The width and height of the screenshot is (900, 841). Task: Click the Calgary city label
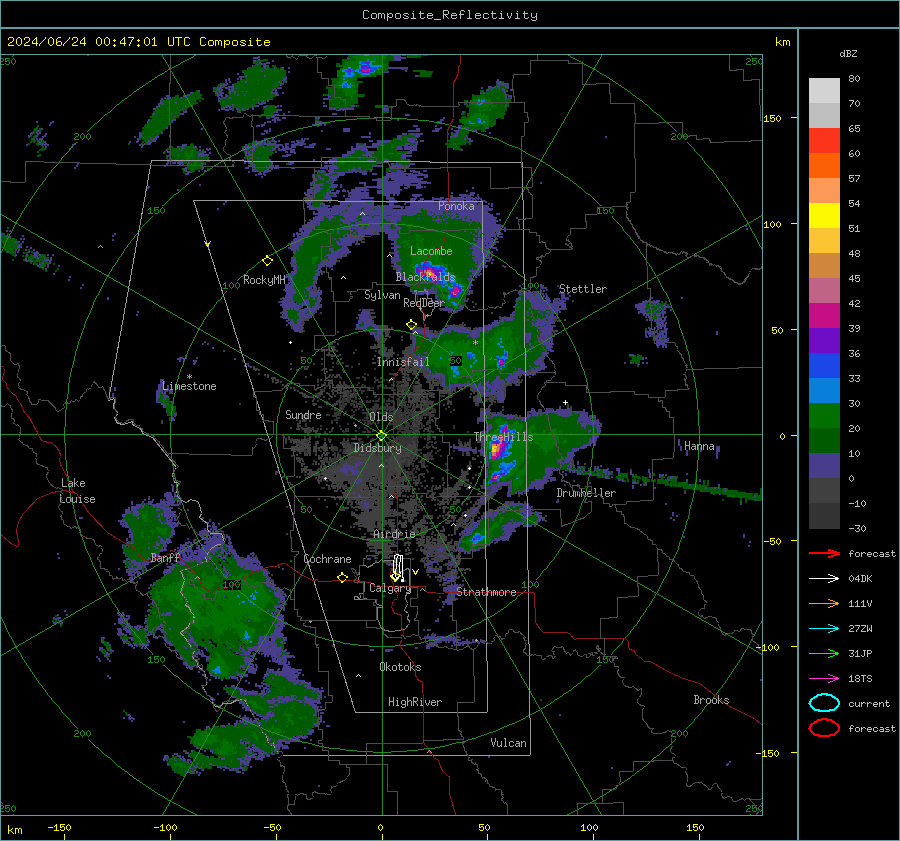tap(390, 588)
